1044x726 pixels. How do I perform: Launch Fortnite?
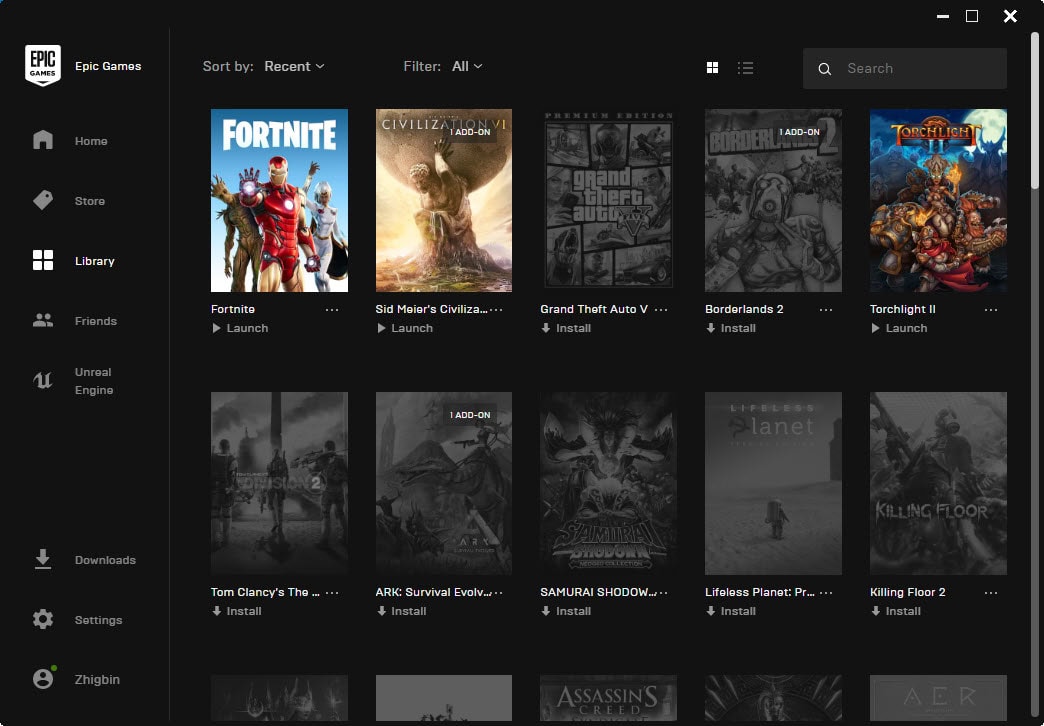240,328
